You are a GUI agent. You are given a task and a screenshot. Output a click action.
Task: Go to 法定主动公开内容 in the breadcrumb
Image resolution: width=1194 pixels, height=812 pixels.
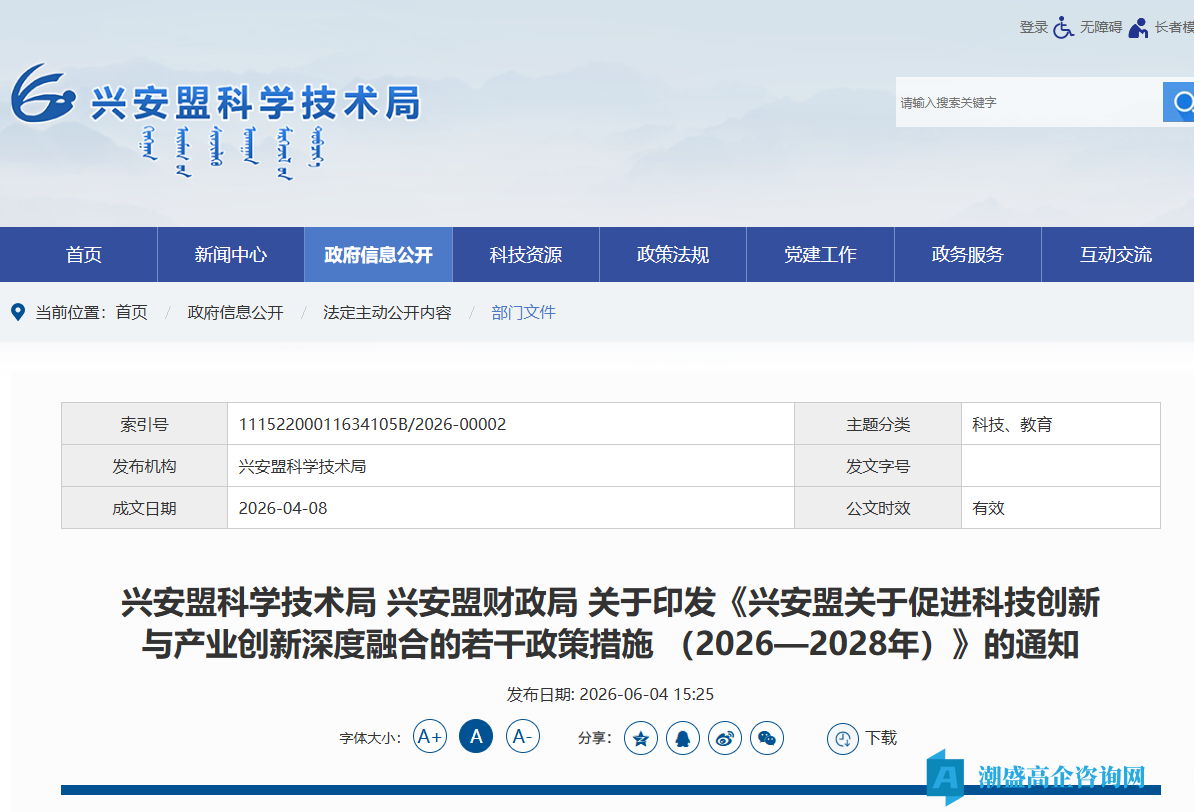point(387,312)
